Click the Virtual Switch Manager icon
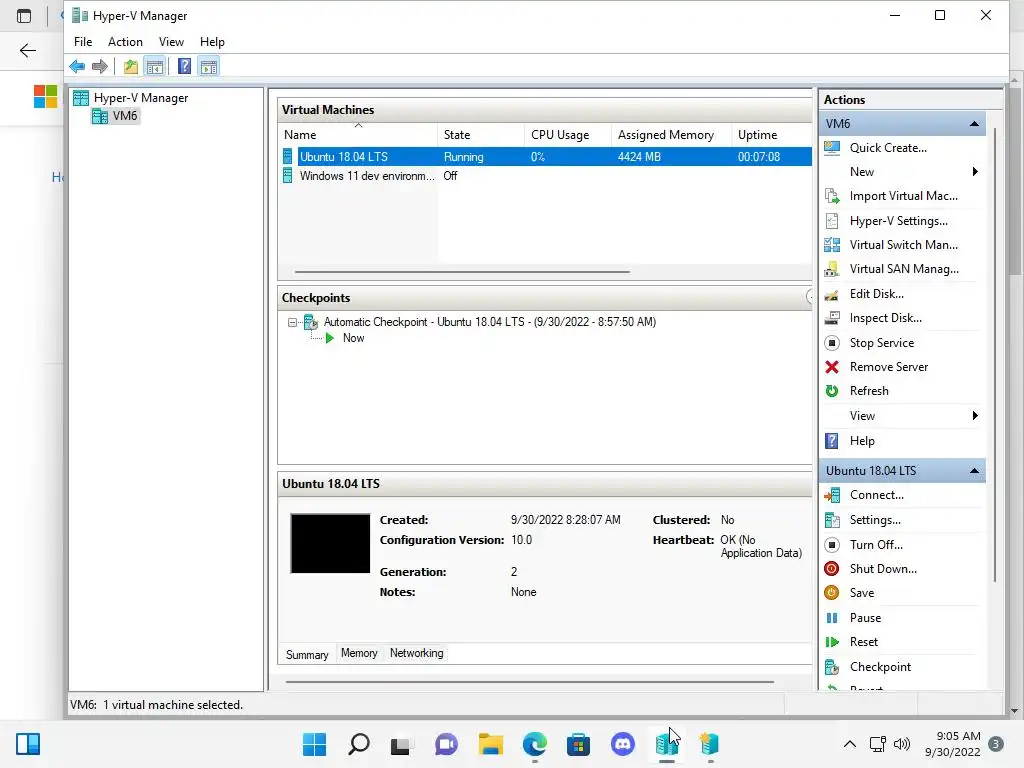Viewport: 1024px width, 768px height. [x=832, y=245]
